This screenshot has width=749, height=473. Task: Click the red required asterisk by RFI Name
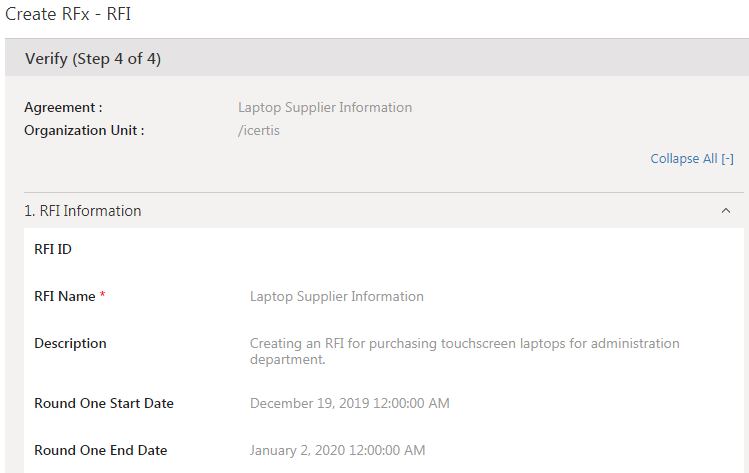[103, 296]
